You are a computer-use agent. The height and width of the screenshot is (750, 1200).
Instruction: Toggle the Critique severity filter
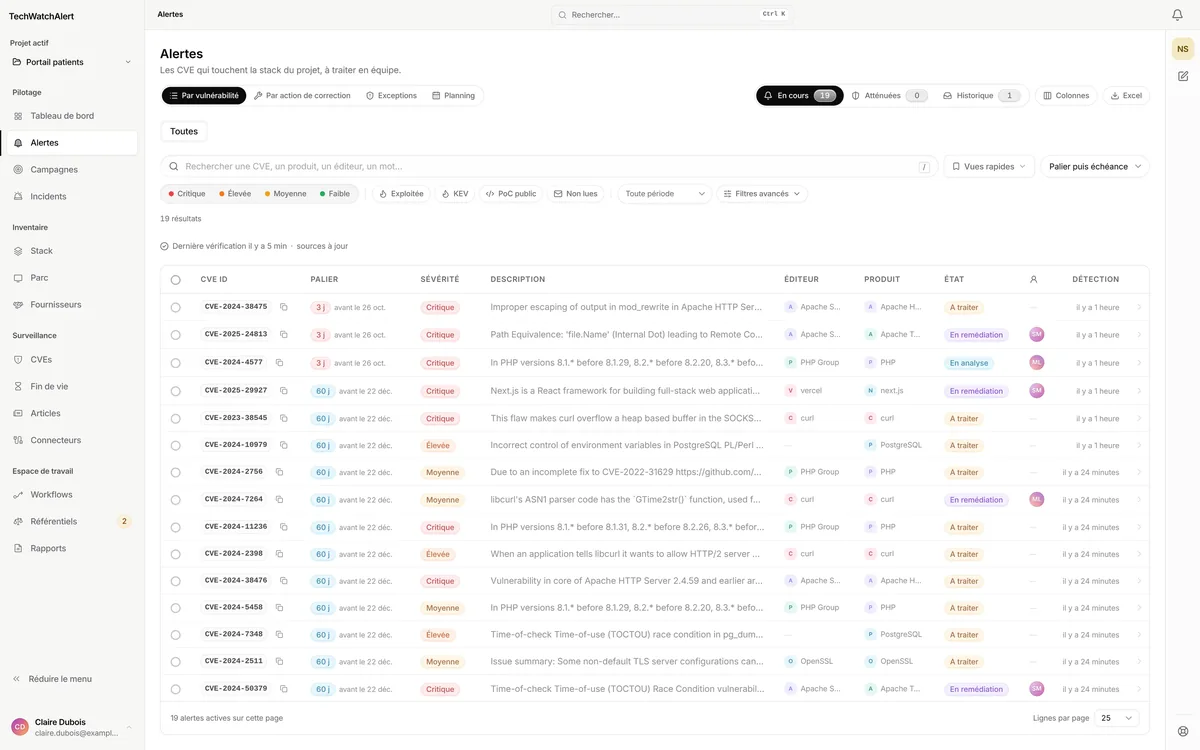187,194
